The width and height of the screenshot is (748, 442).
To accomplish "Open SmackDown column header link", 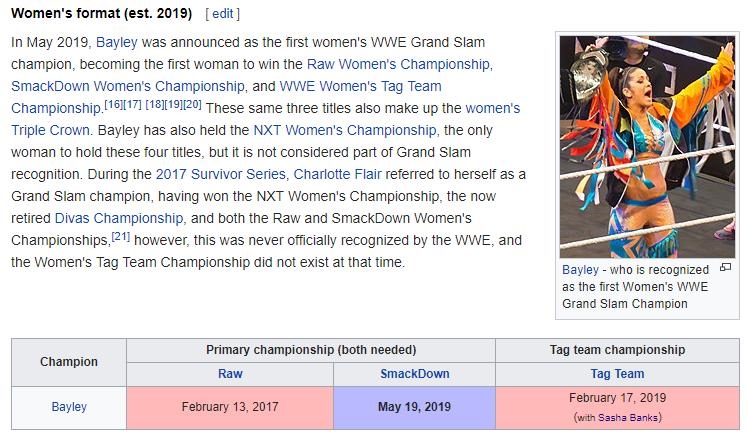I will [x=414, y=373].
